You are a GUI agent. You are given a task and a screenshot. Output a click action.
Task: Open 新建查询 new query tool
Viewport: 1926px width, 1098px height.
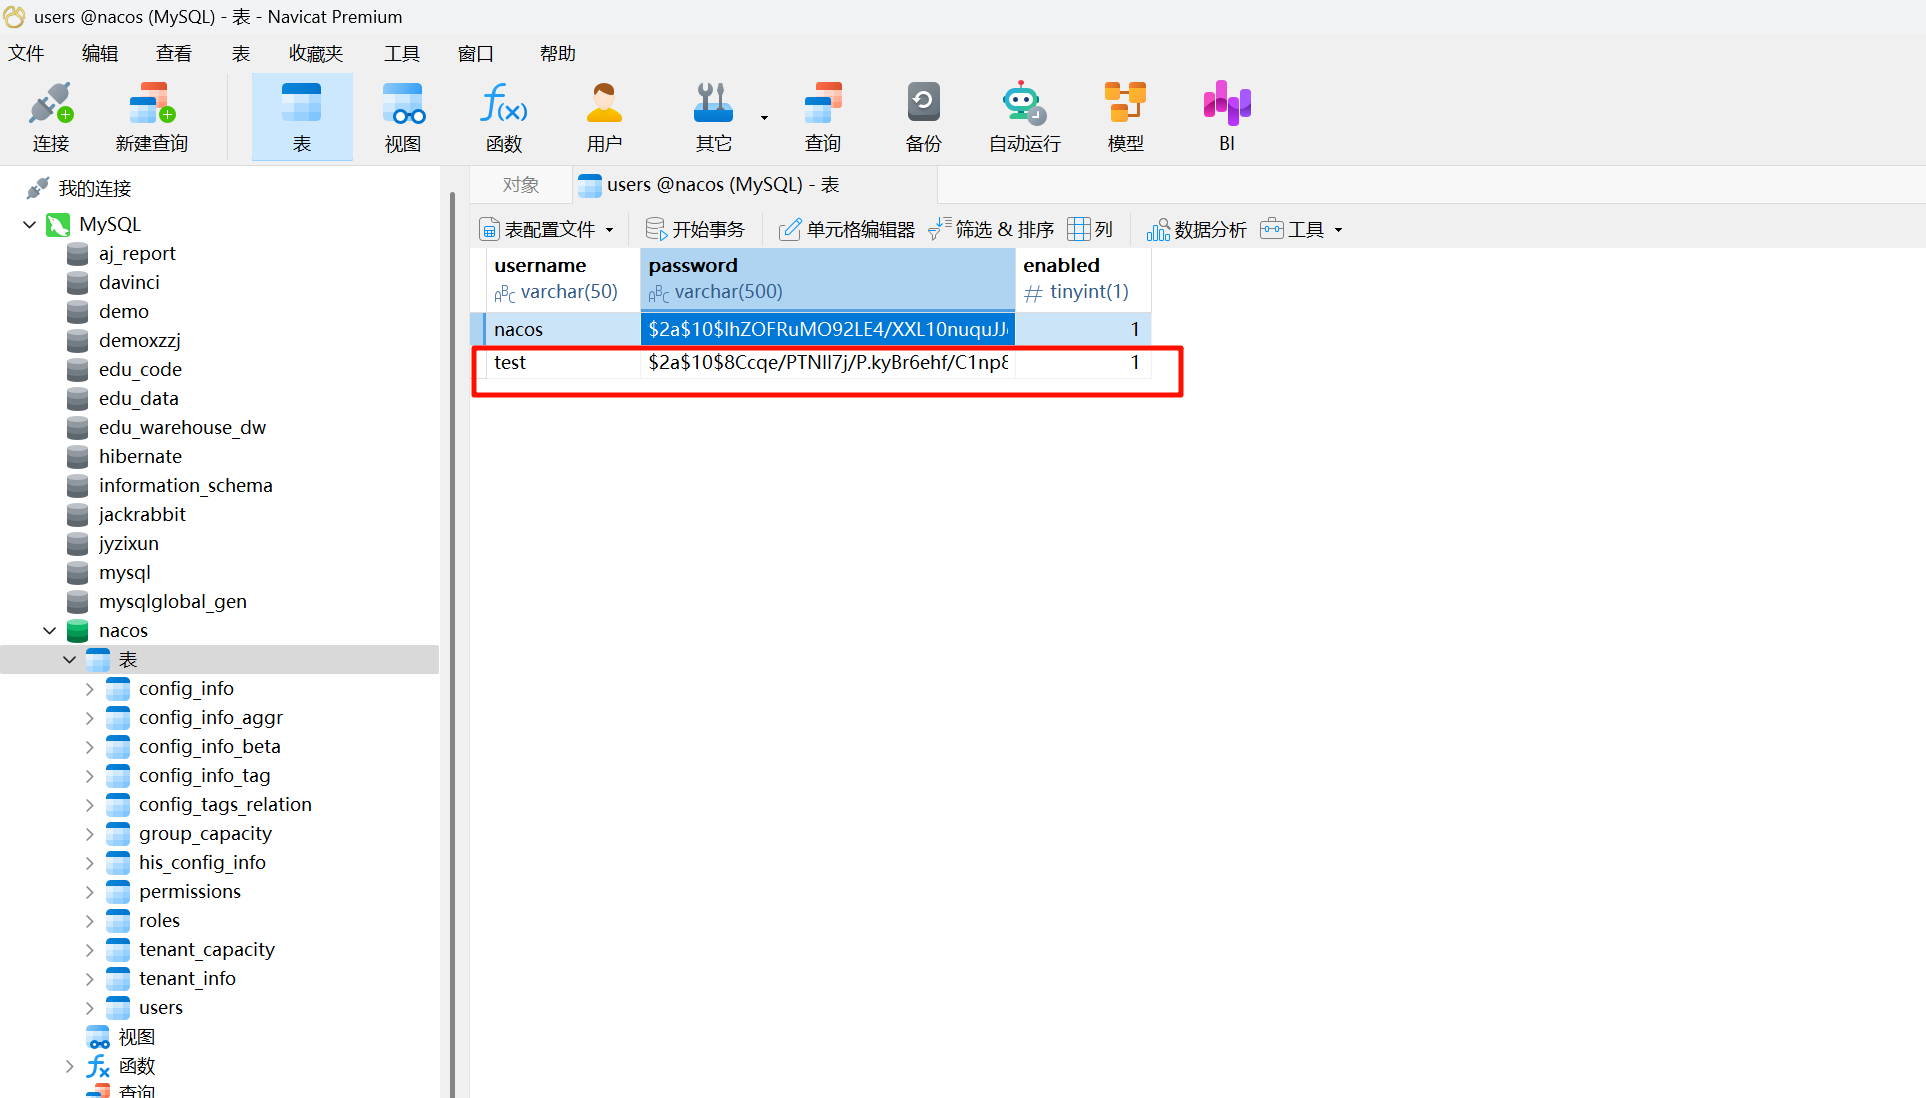[x=151, y=105]
